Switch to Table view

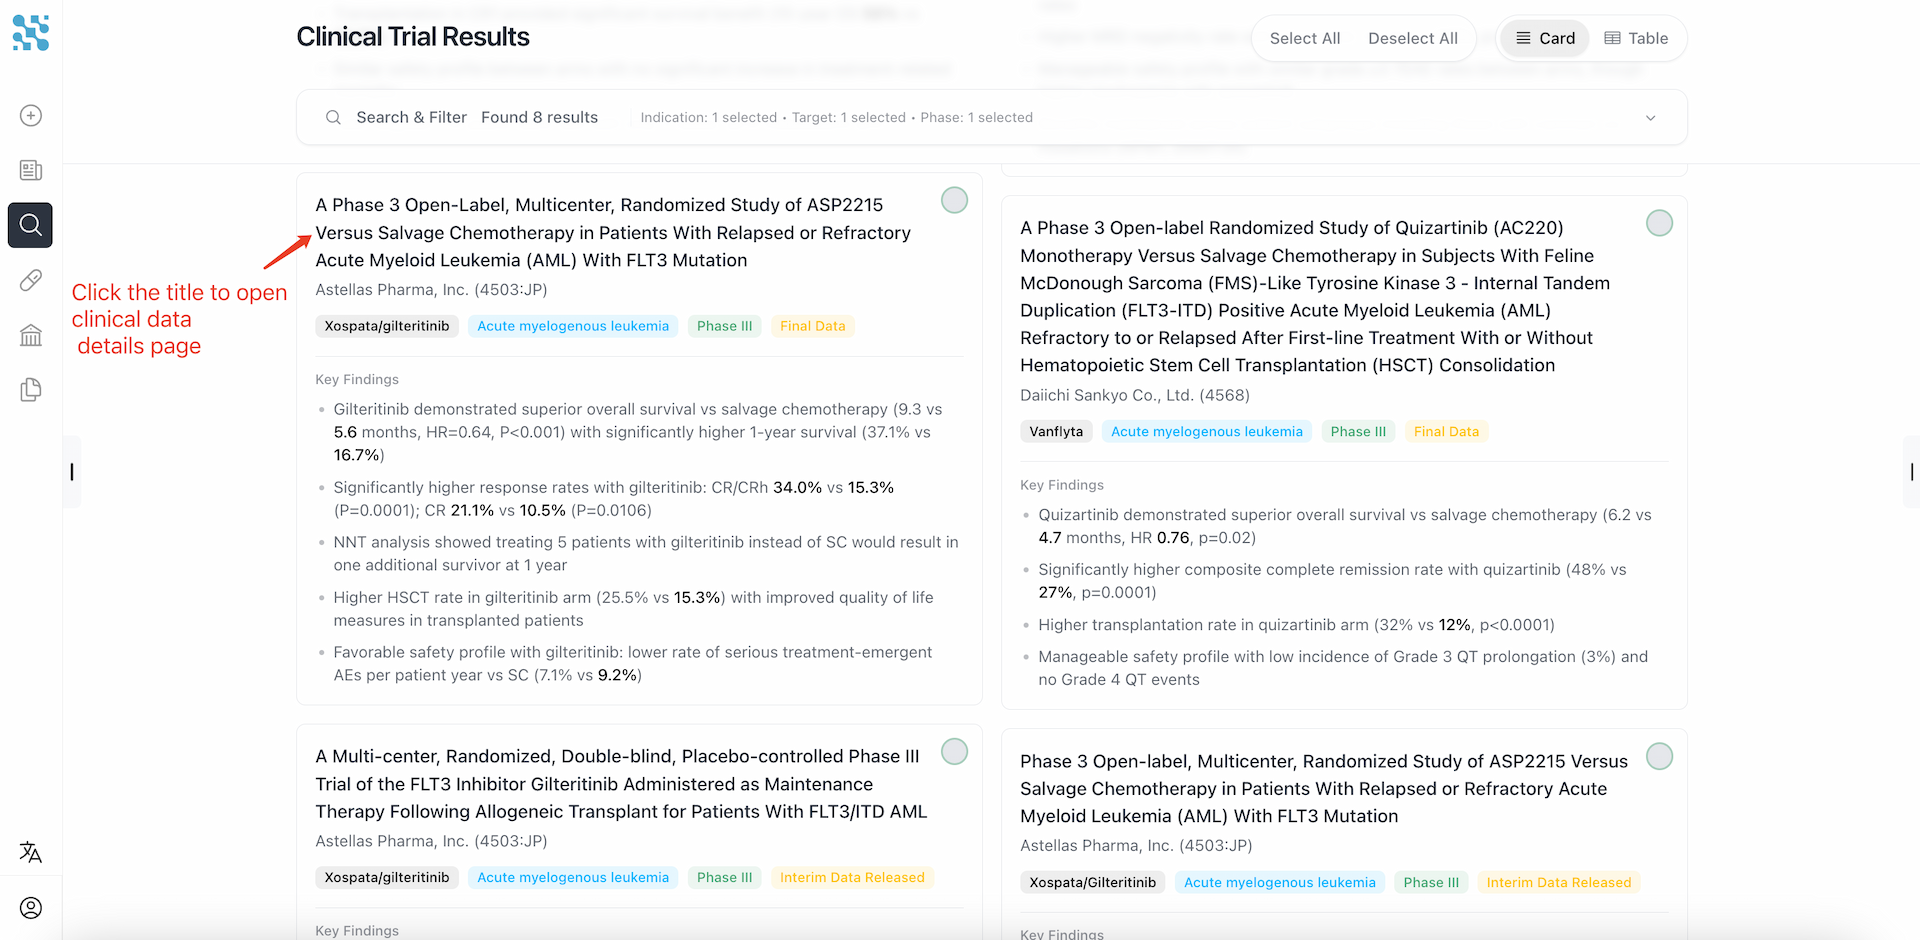(1636, 38)
